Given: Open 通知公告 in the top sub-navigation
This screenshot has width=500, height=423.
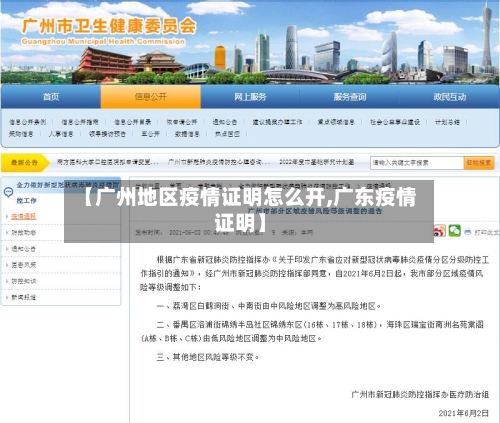Looking at the screenshot, I should 225,122.
